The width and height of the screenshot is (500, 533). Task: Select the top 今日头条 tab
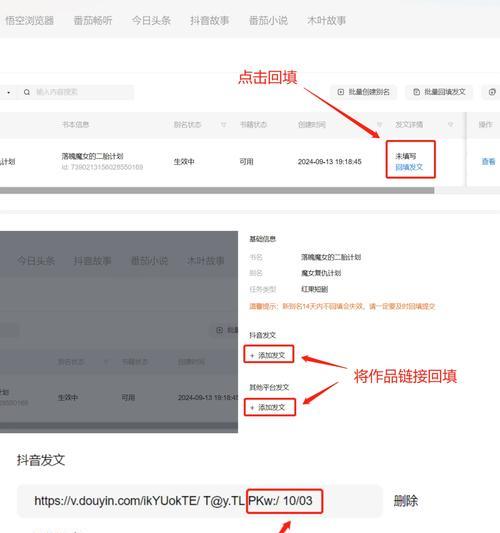coord(151,21)
